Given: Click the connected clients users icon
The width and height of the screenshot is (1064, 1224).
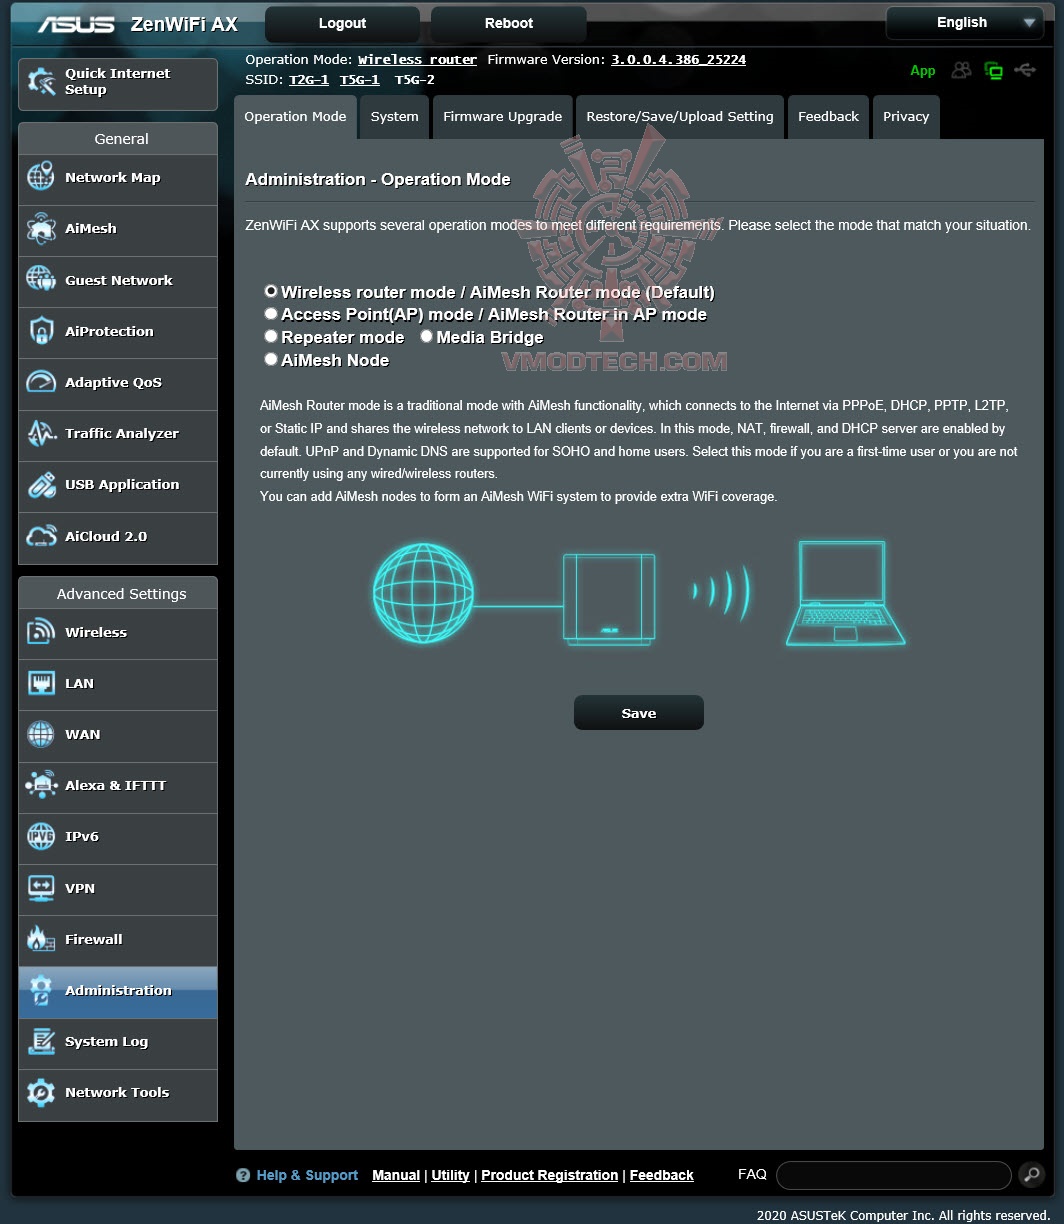Looking at the screenshot, I should [961, 70].
